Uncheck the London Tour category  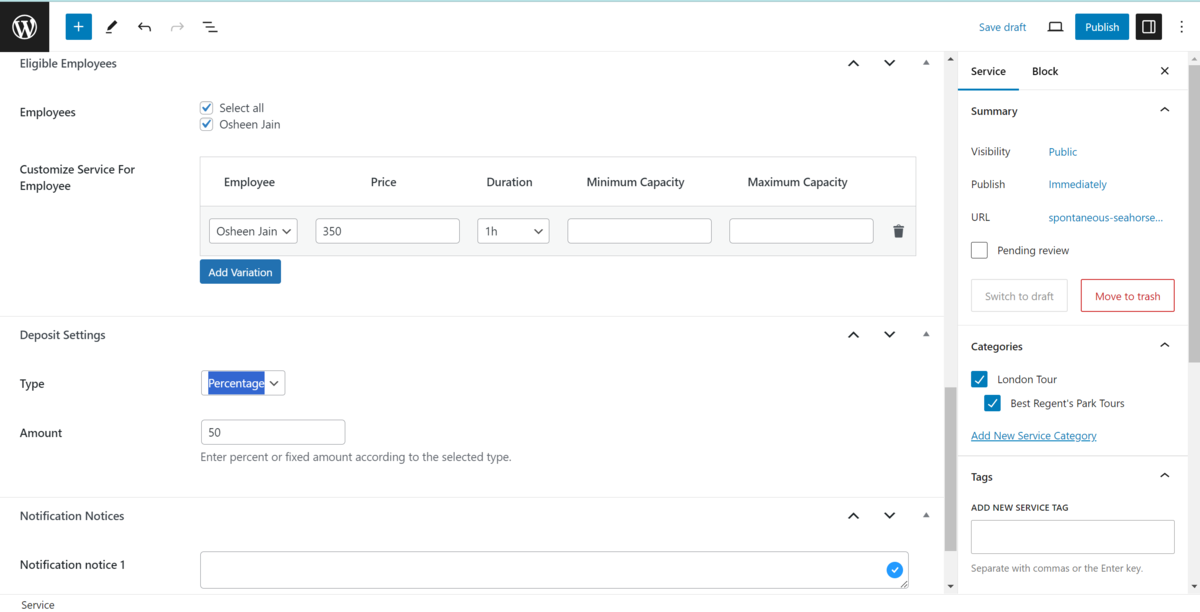coord(980,380)
